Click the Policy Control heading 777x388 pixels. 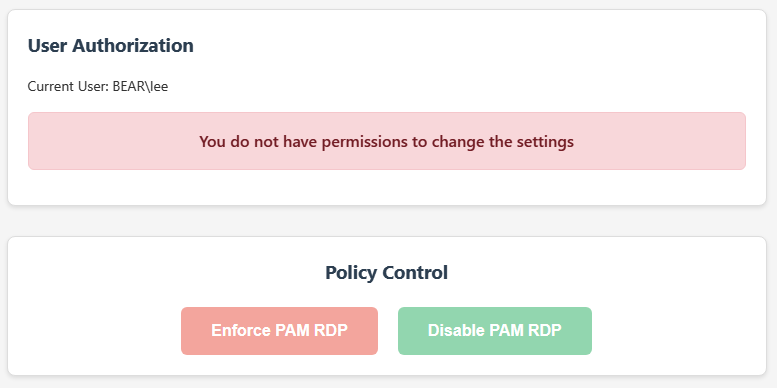pos(387,273)
